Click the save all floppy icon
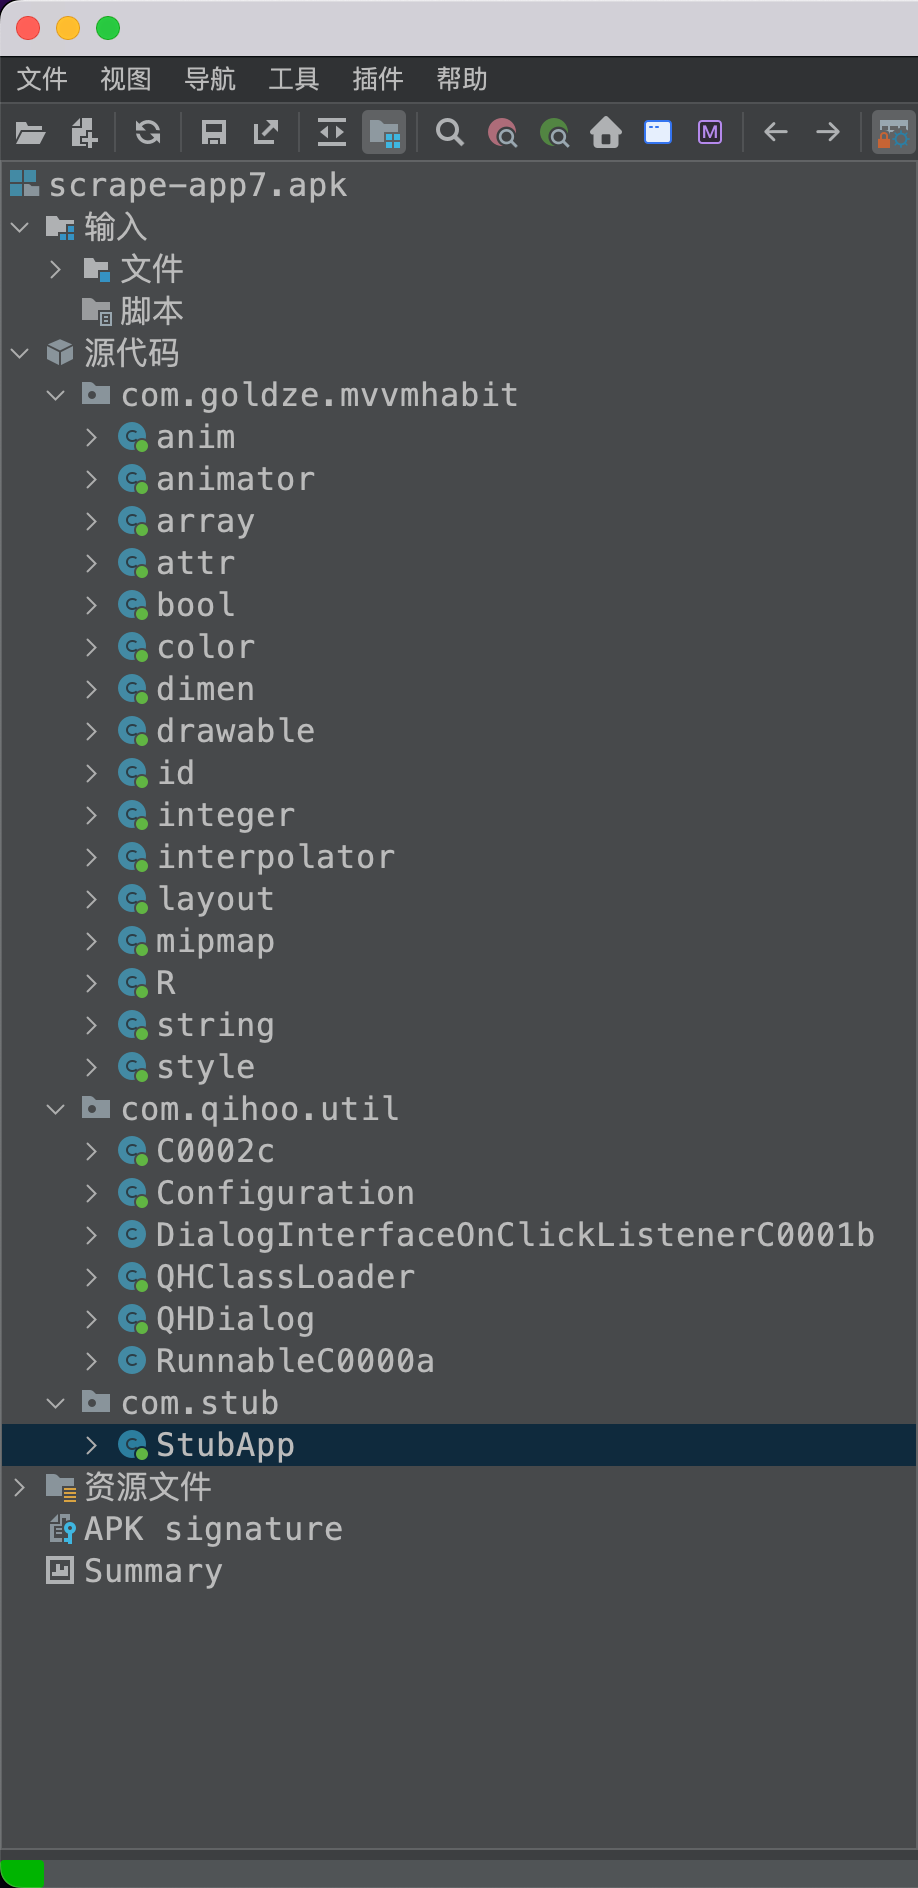This screenshot has width=918, height=1888. pyautogui.click(x=214, y=132)
